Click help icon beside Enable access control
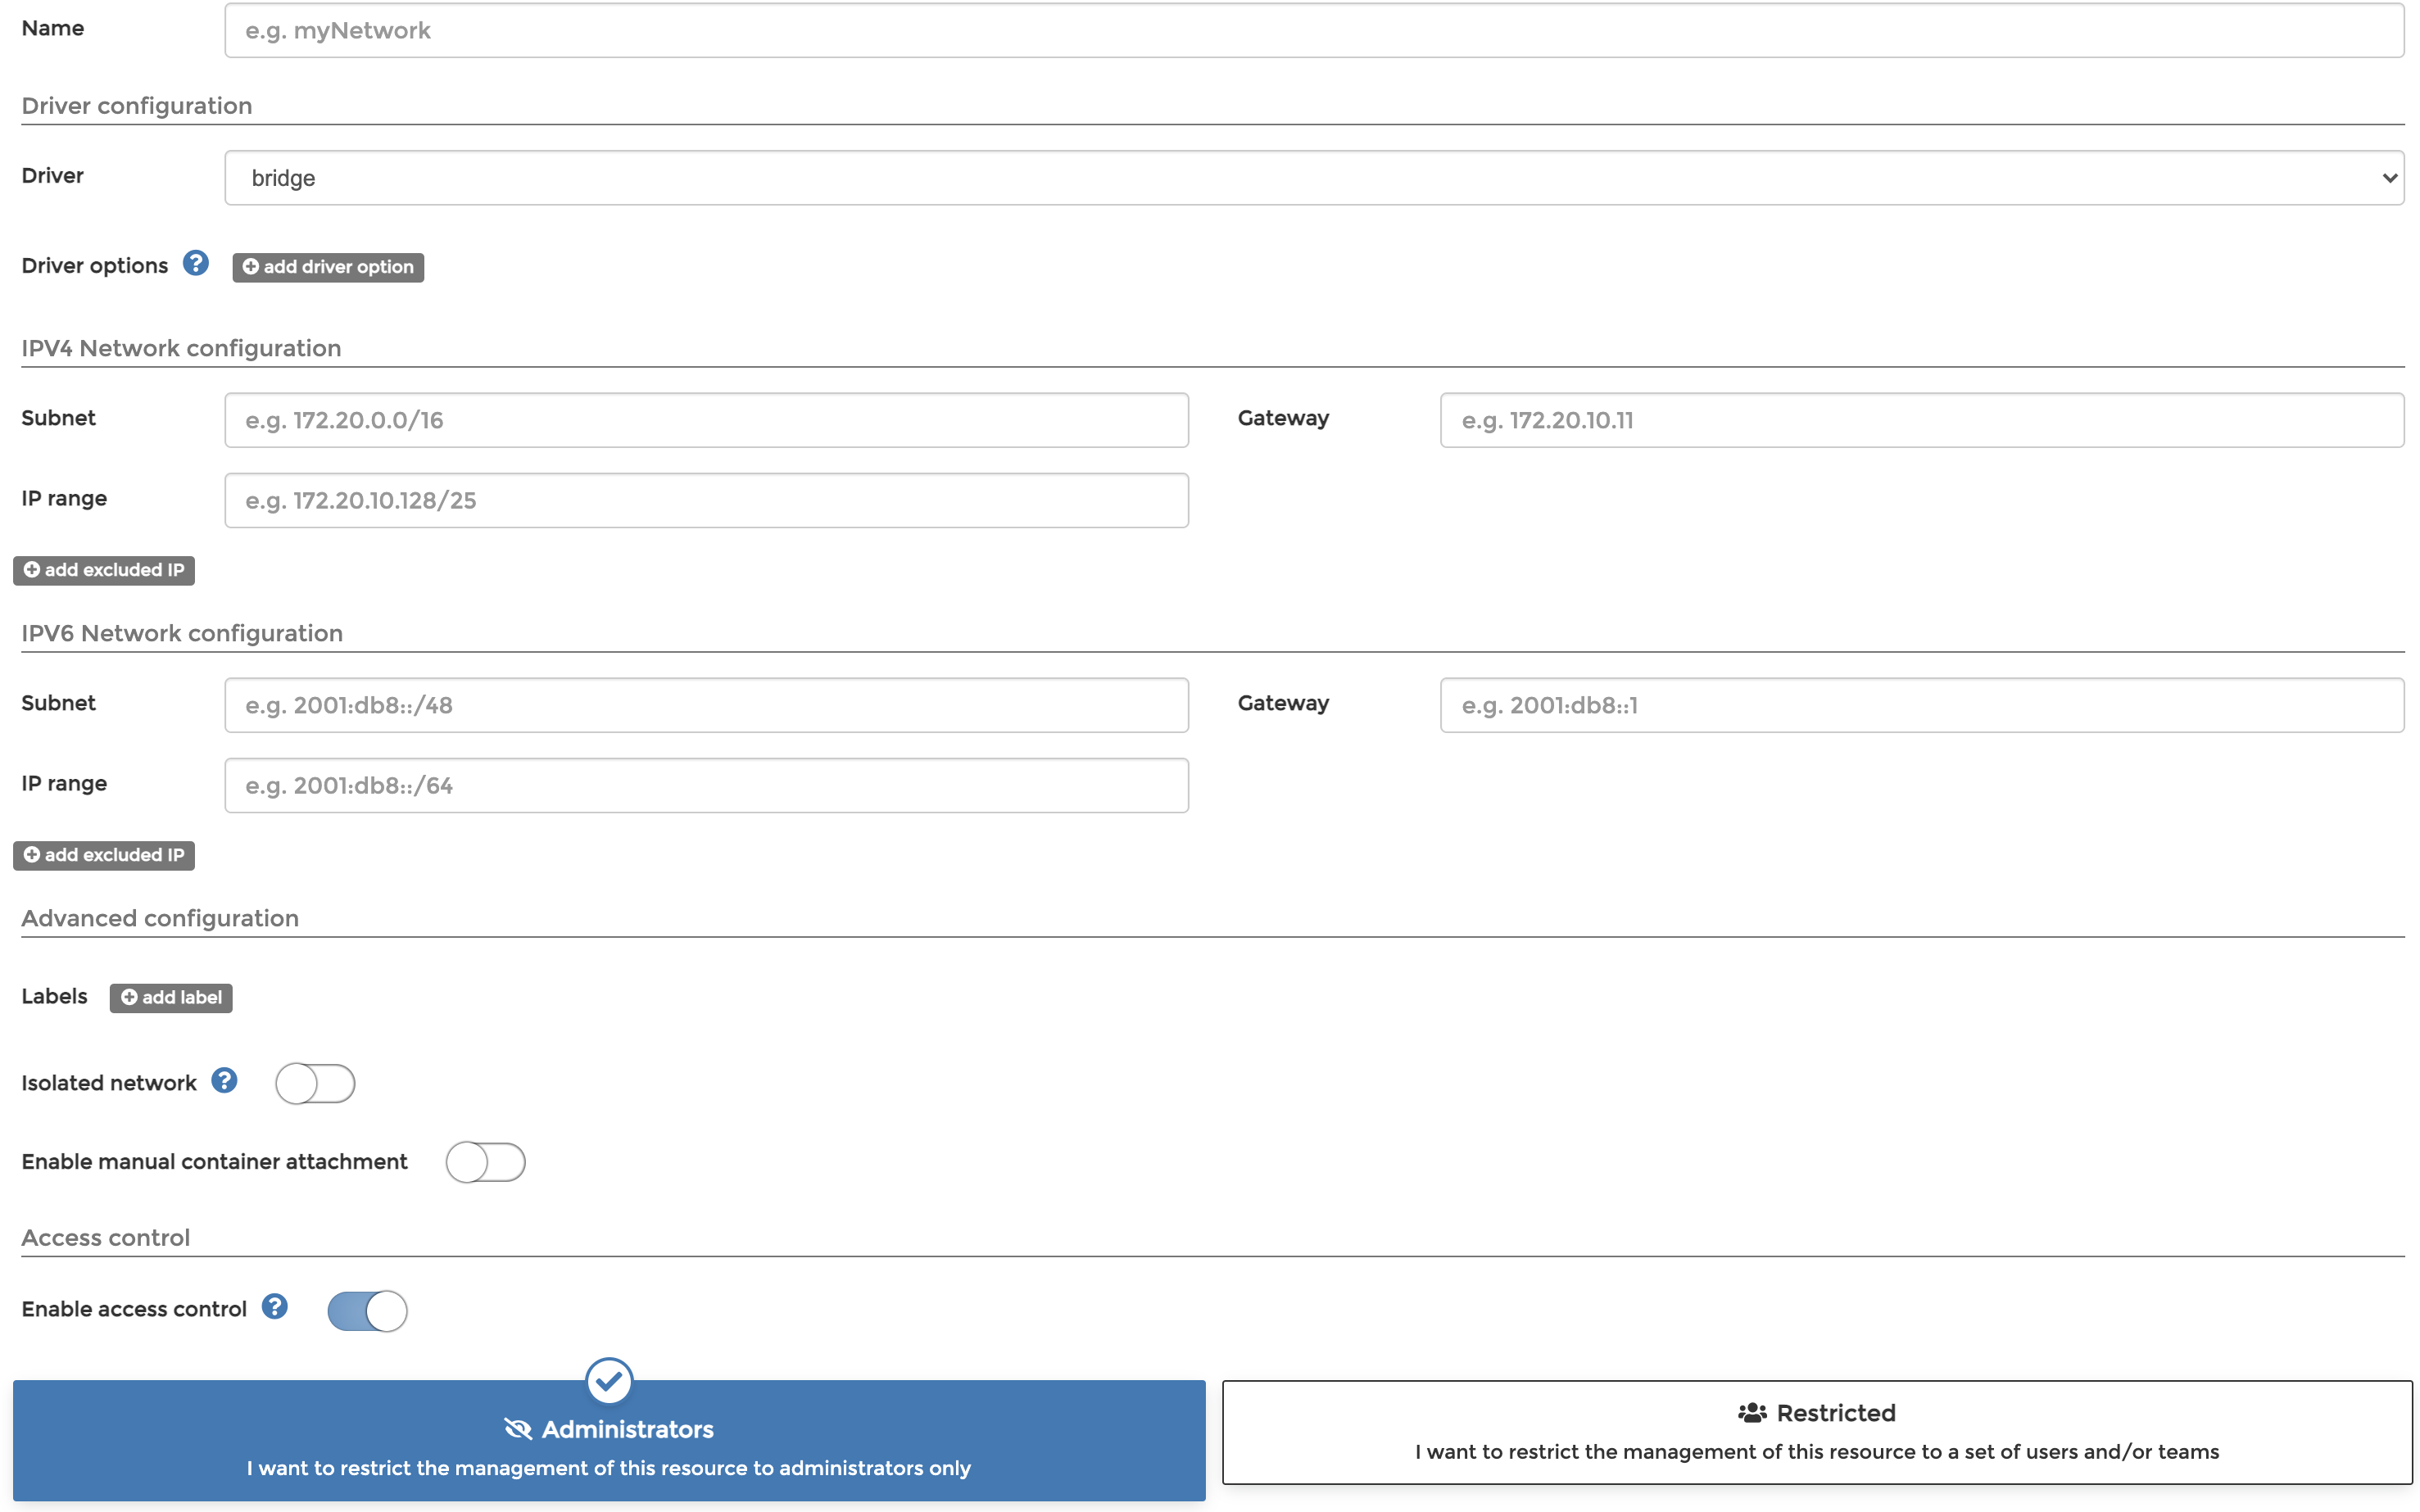 click(x=274, y=1307)
